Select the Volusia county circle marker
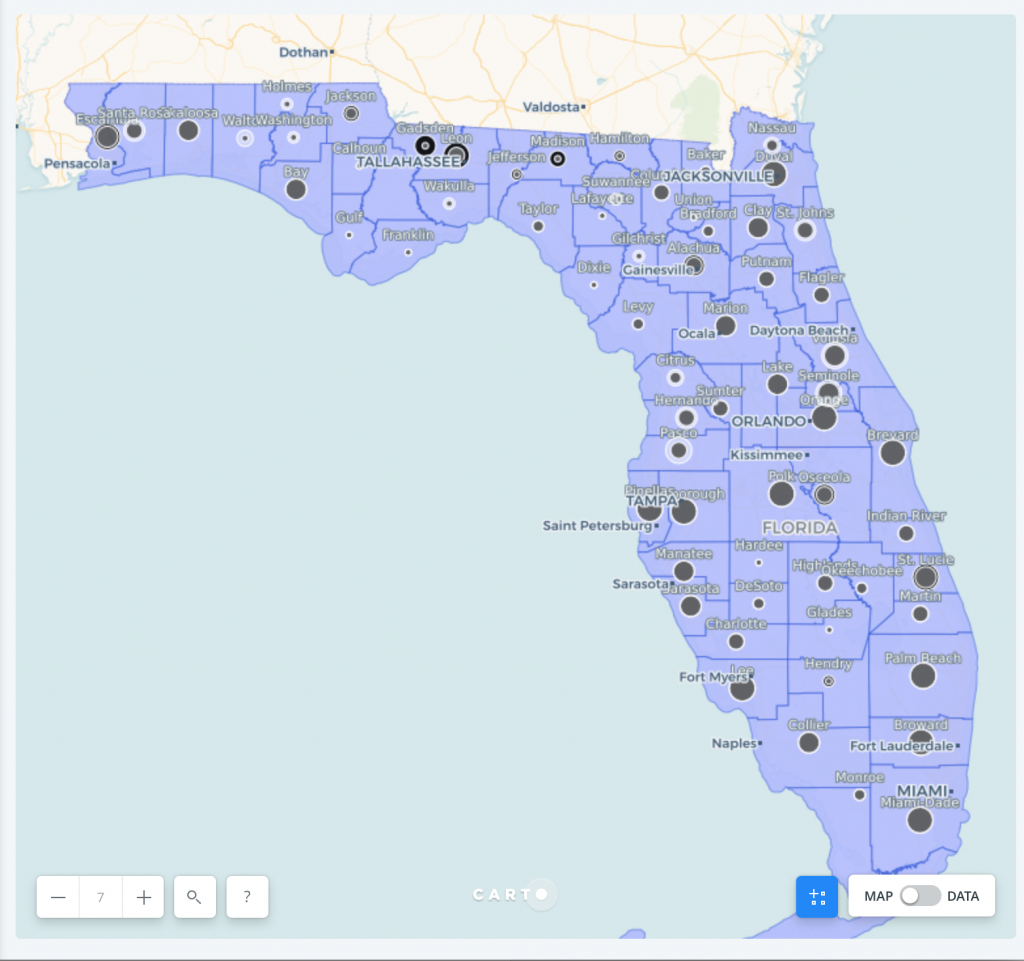Viewport: 1024px width, 961px height. click(x=835, y=355)
